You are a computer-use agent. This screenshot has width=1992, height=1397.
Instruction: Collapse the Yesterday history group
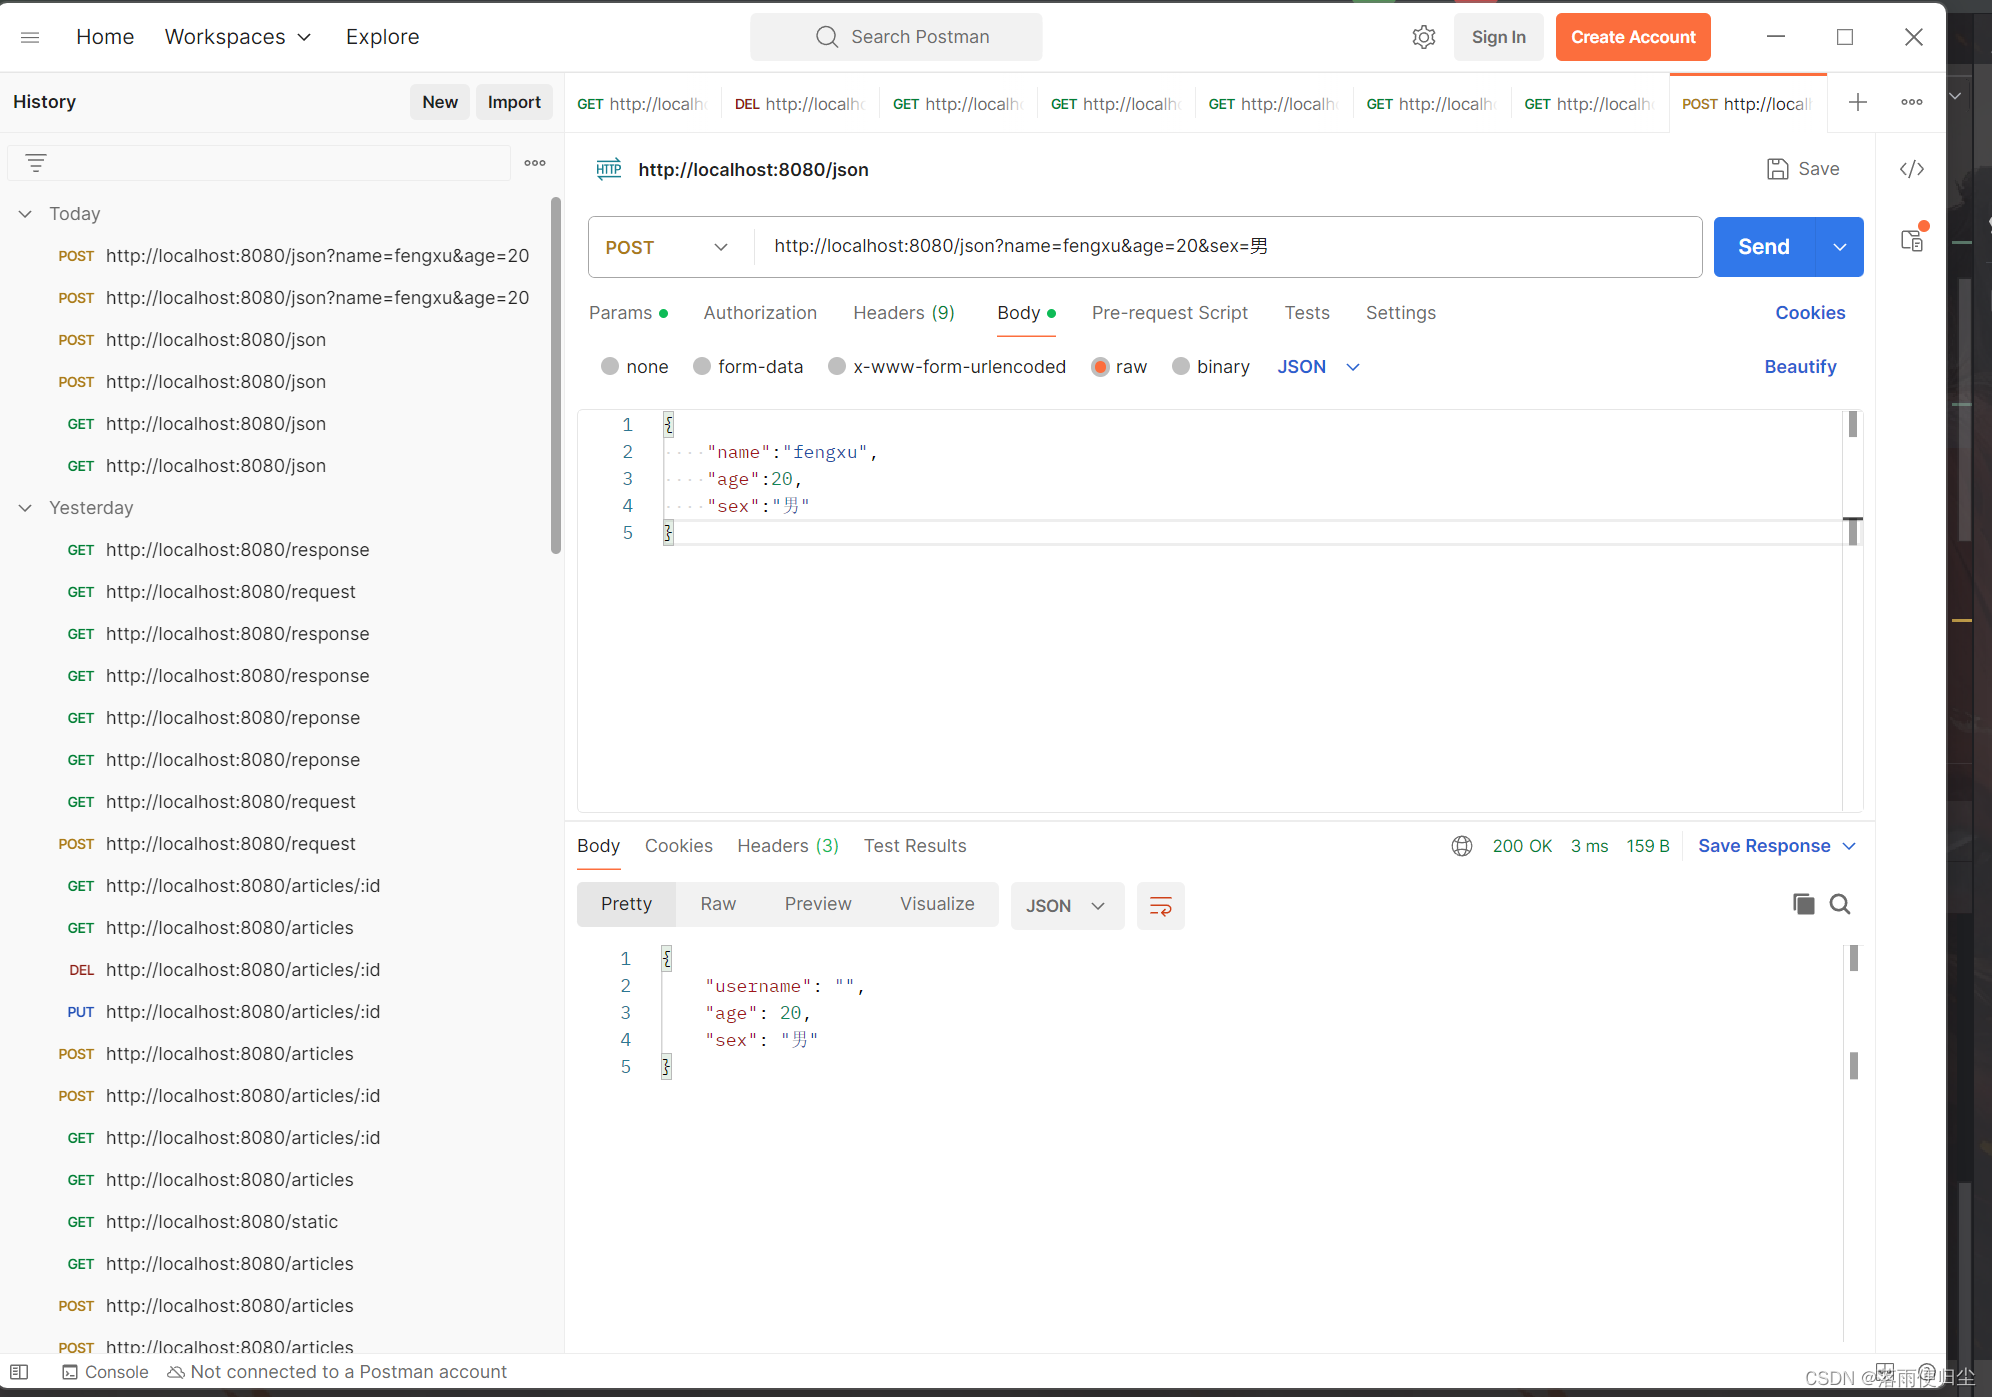pos(25,508)
